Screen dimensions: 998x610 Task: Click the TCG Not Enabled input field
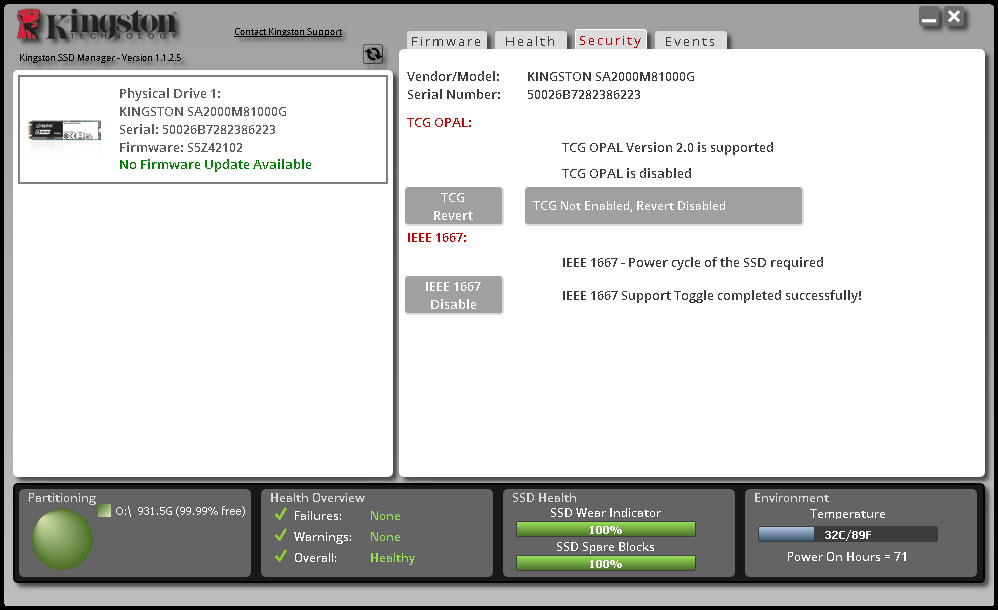pos(663,206)
